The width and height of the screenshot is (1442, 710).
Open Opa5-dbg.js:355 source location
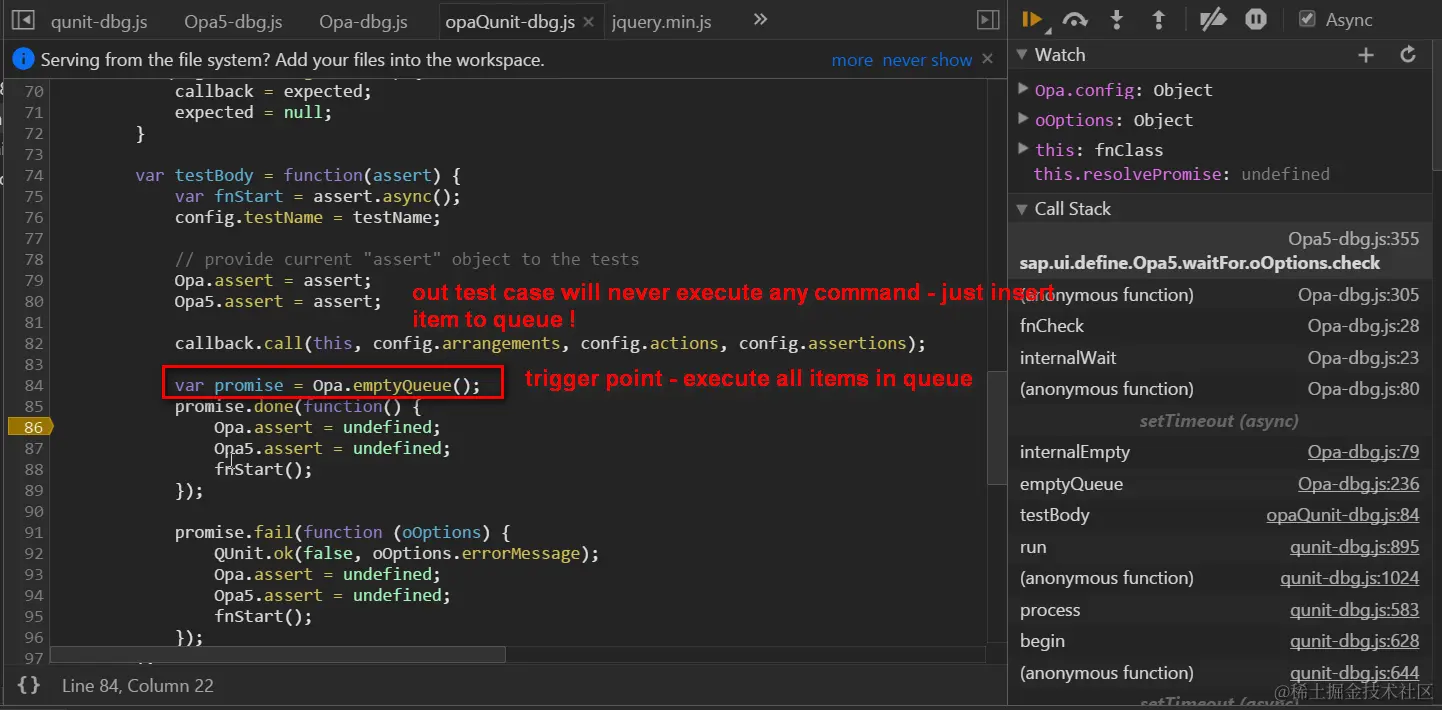[x=1354, y=239]
